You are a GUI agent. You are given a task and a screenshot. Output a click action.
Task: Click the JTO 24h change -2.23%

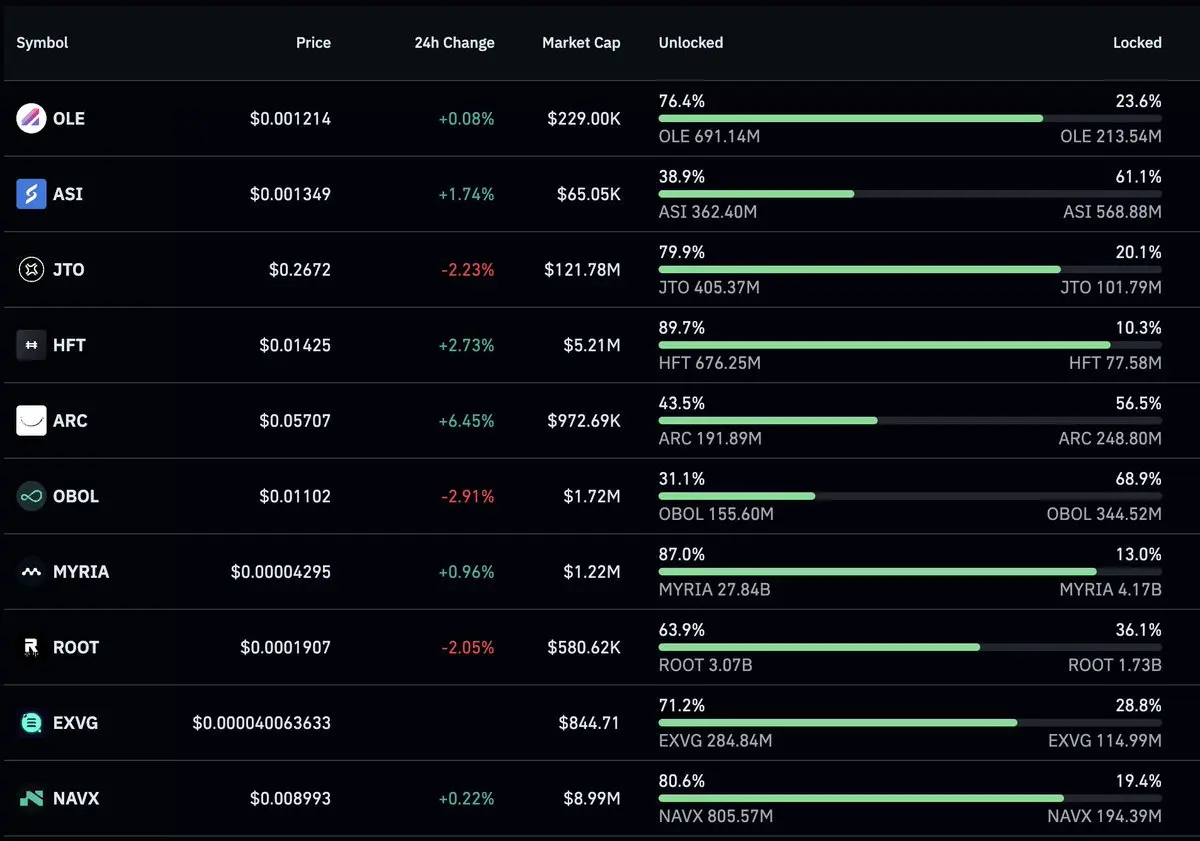[468, 269]
